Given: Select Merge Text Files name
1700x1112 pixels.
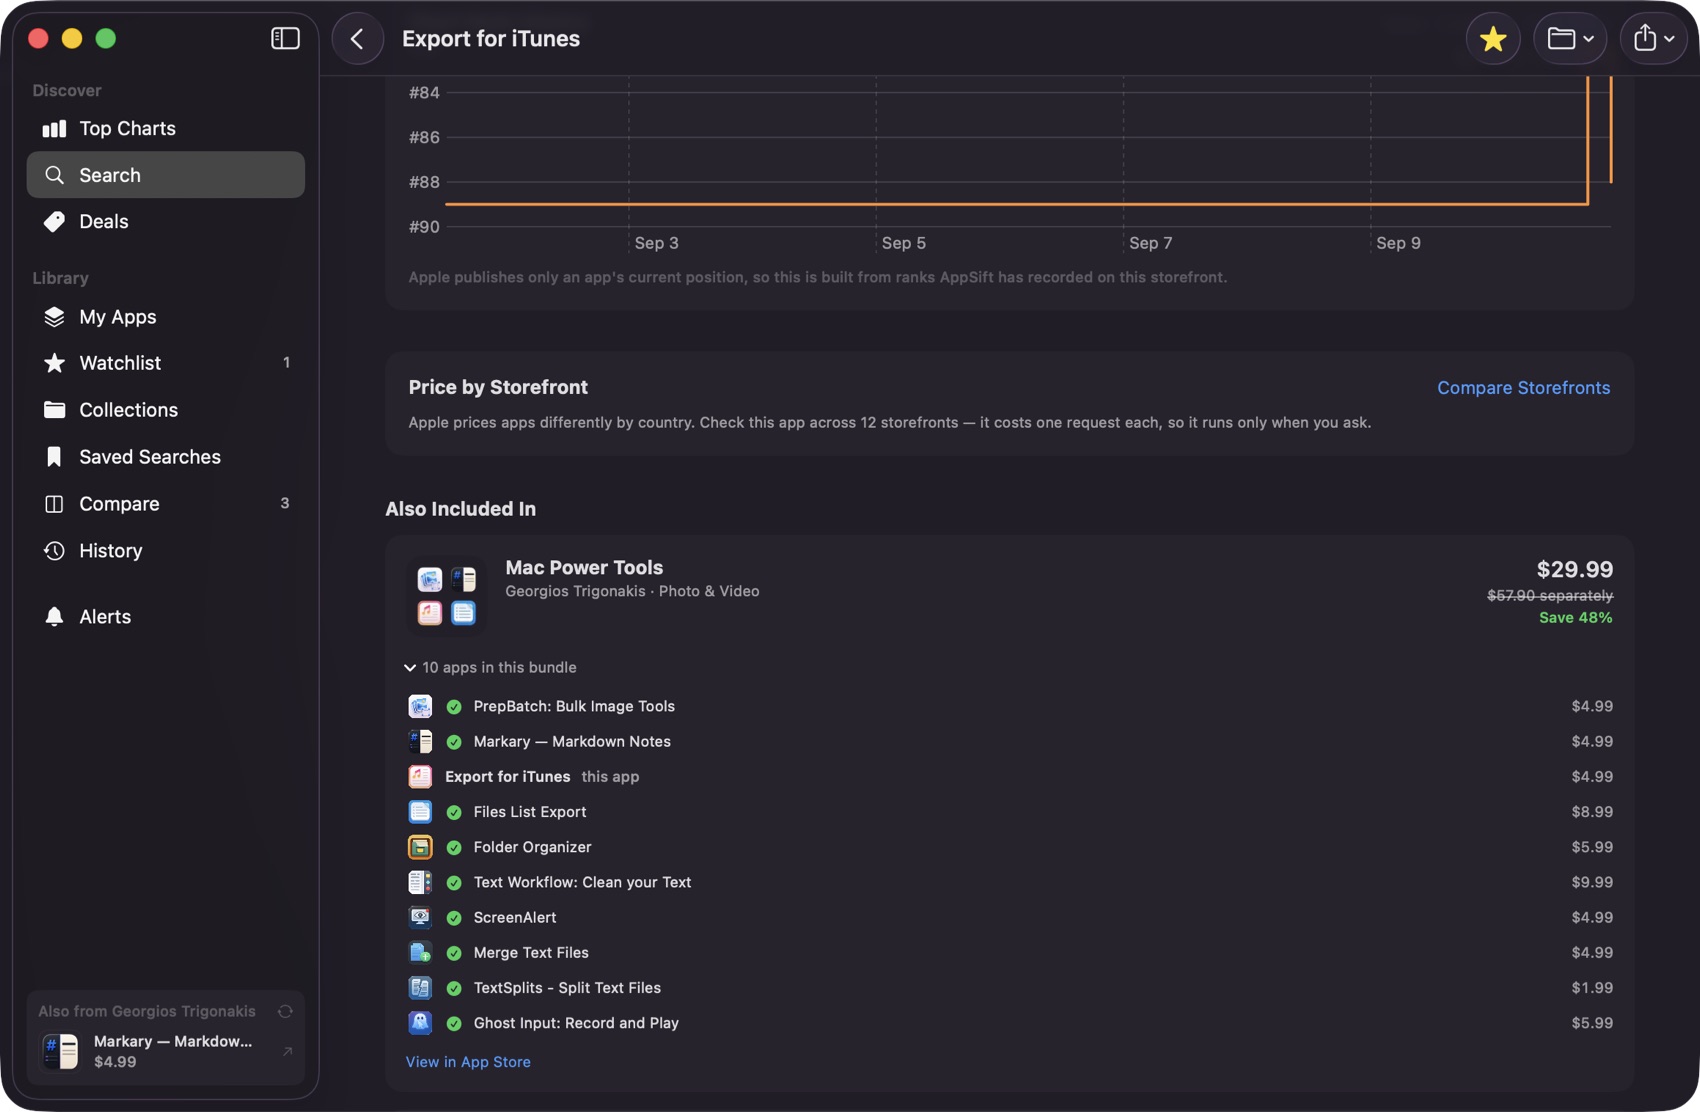Looking at the screenshot, I should [x=531, y=953].
